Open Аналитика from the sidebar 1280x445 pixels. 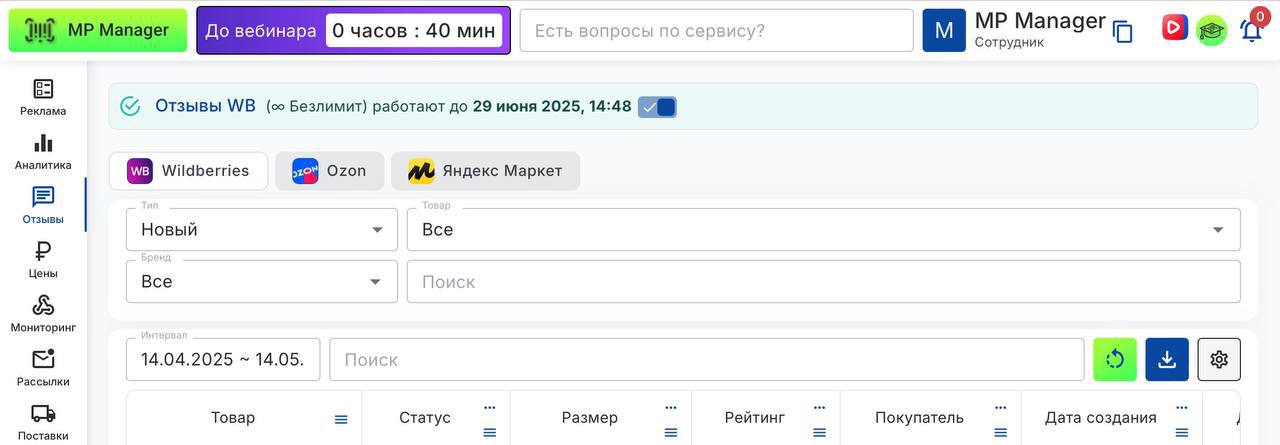43,152
